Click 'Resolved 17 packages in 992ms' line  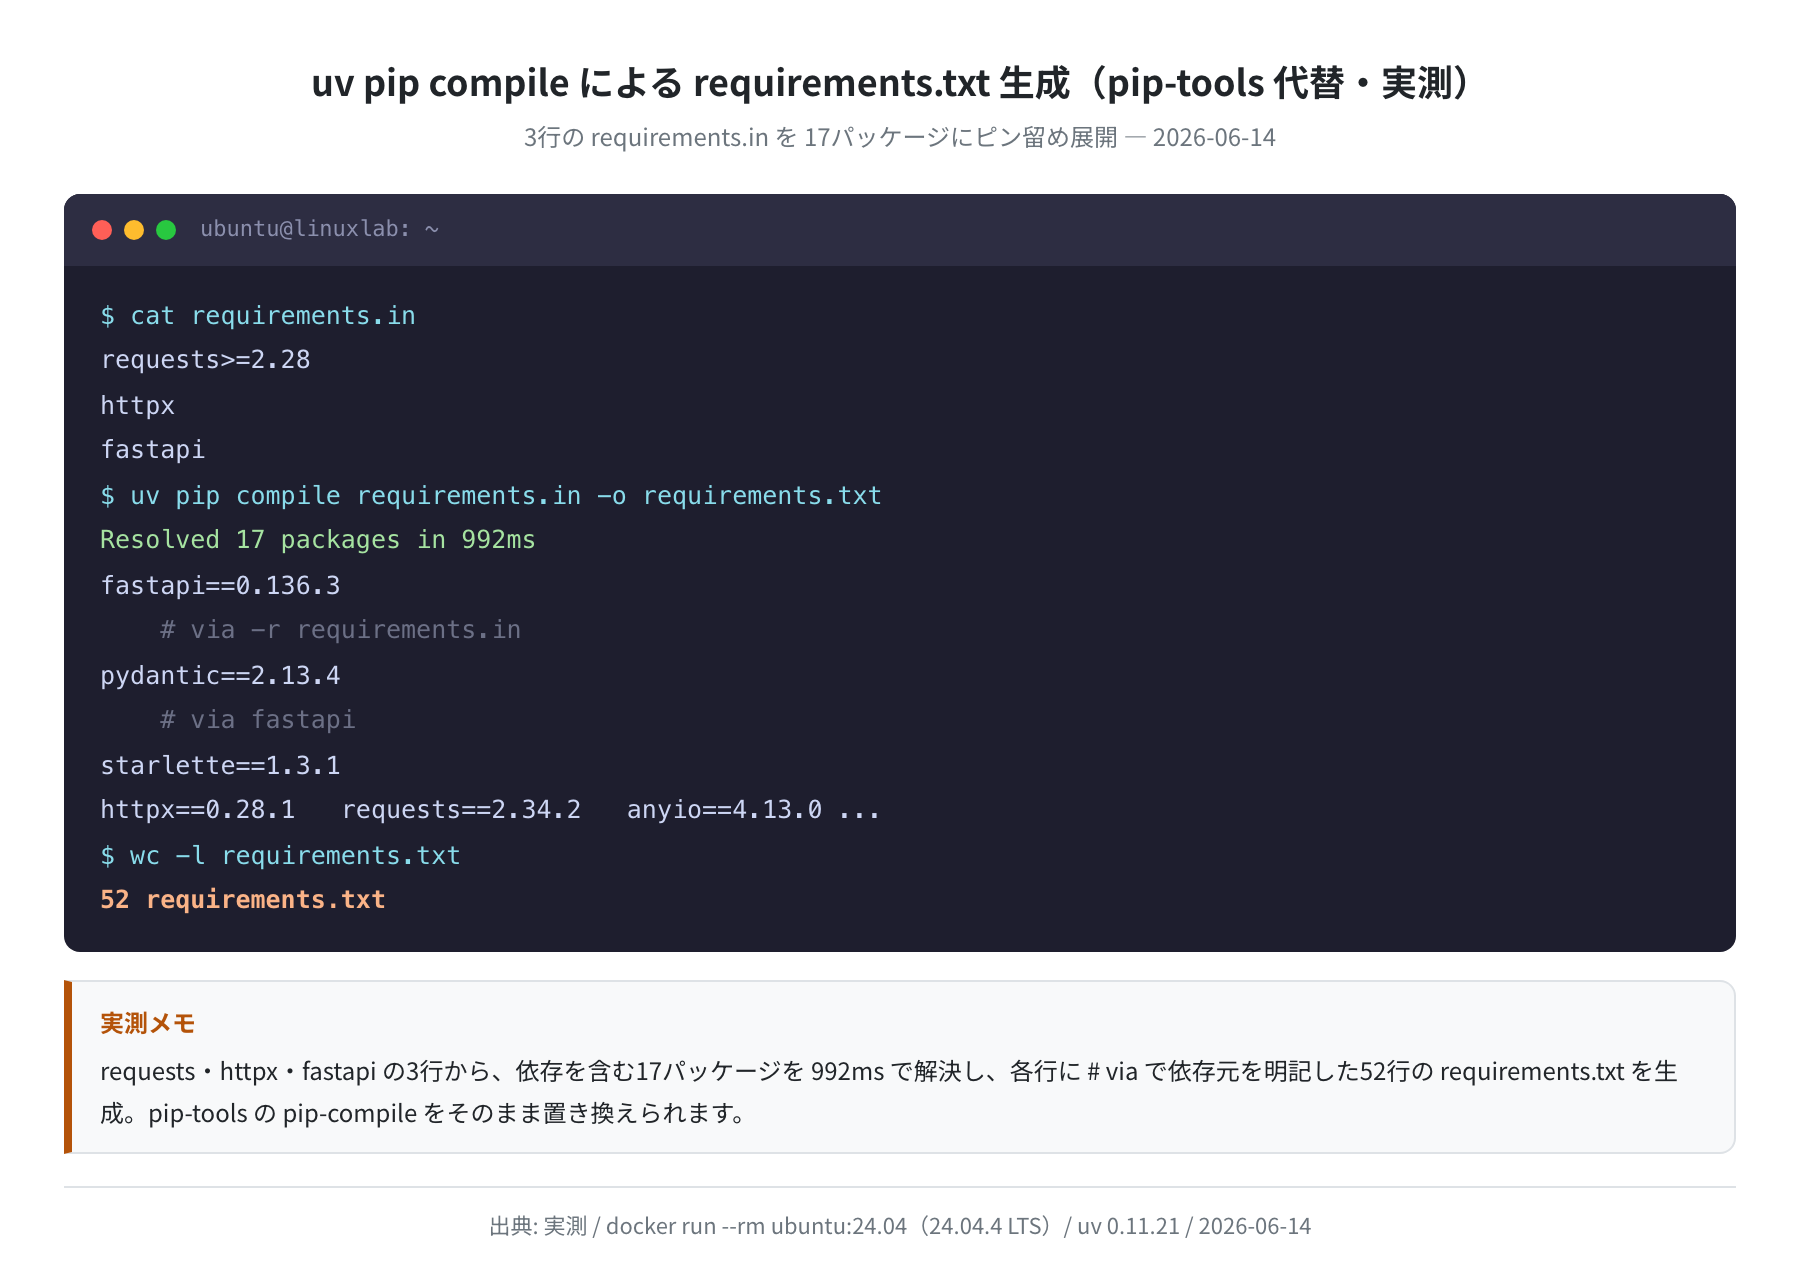(318, 540)
